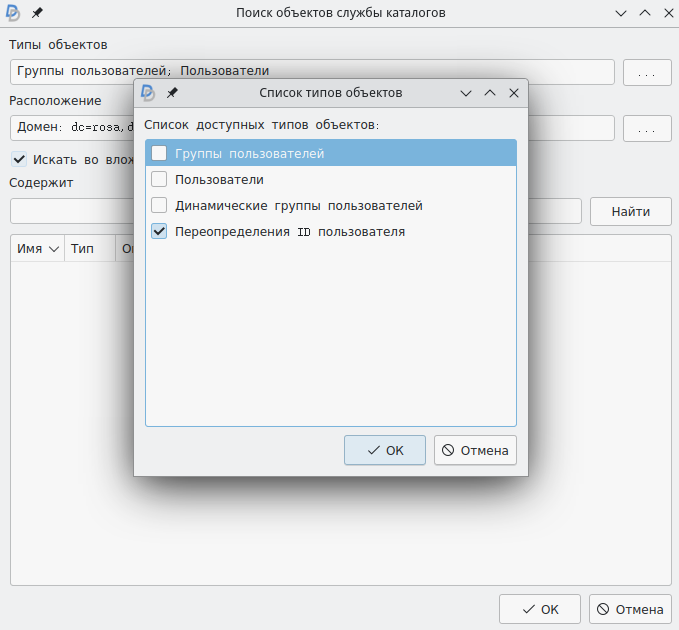Close the object types list dialog
Image resolution: width=679 pixels, height=630 pixels.
[514, 92]
